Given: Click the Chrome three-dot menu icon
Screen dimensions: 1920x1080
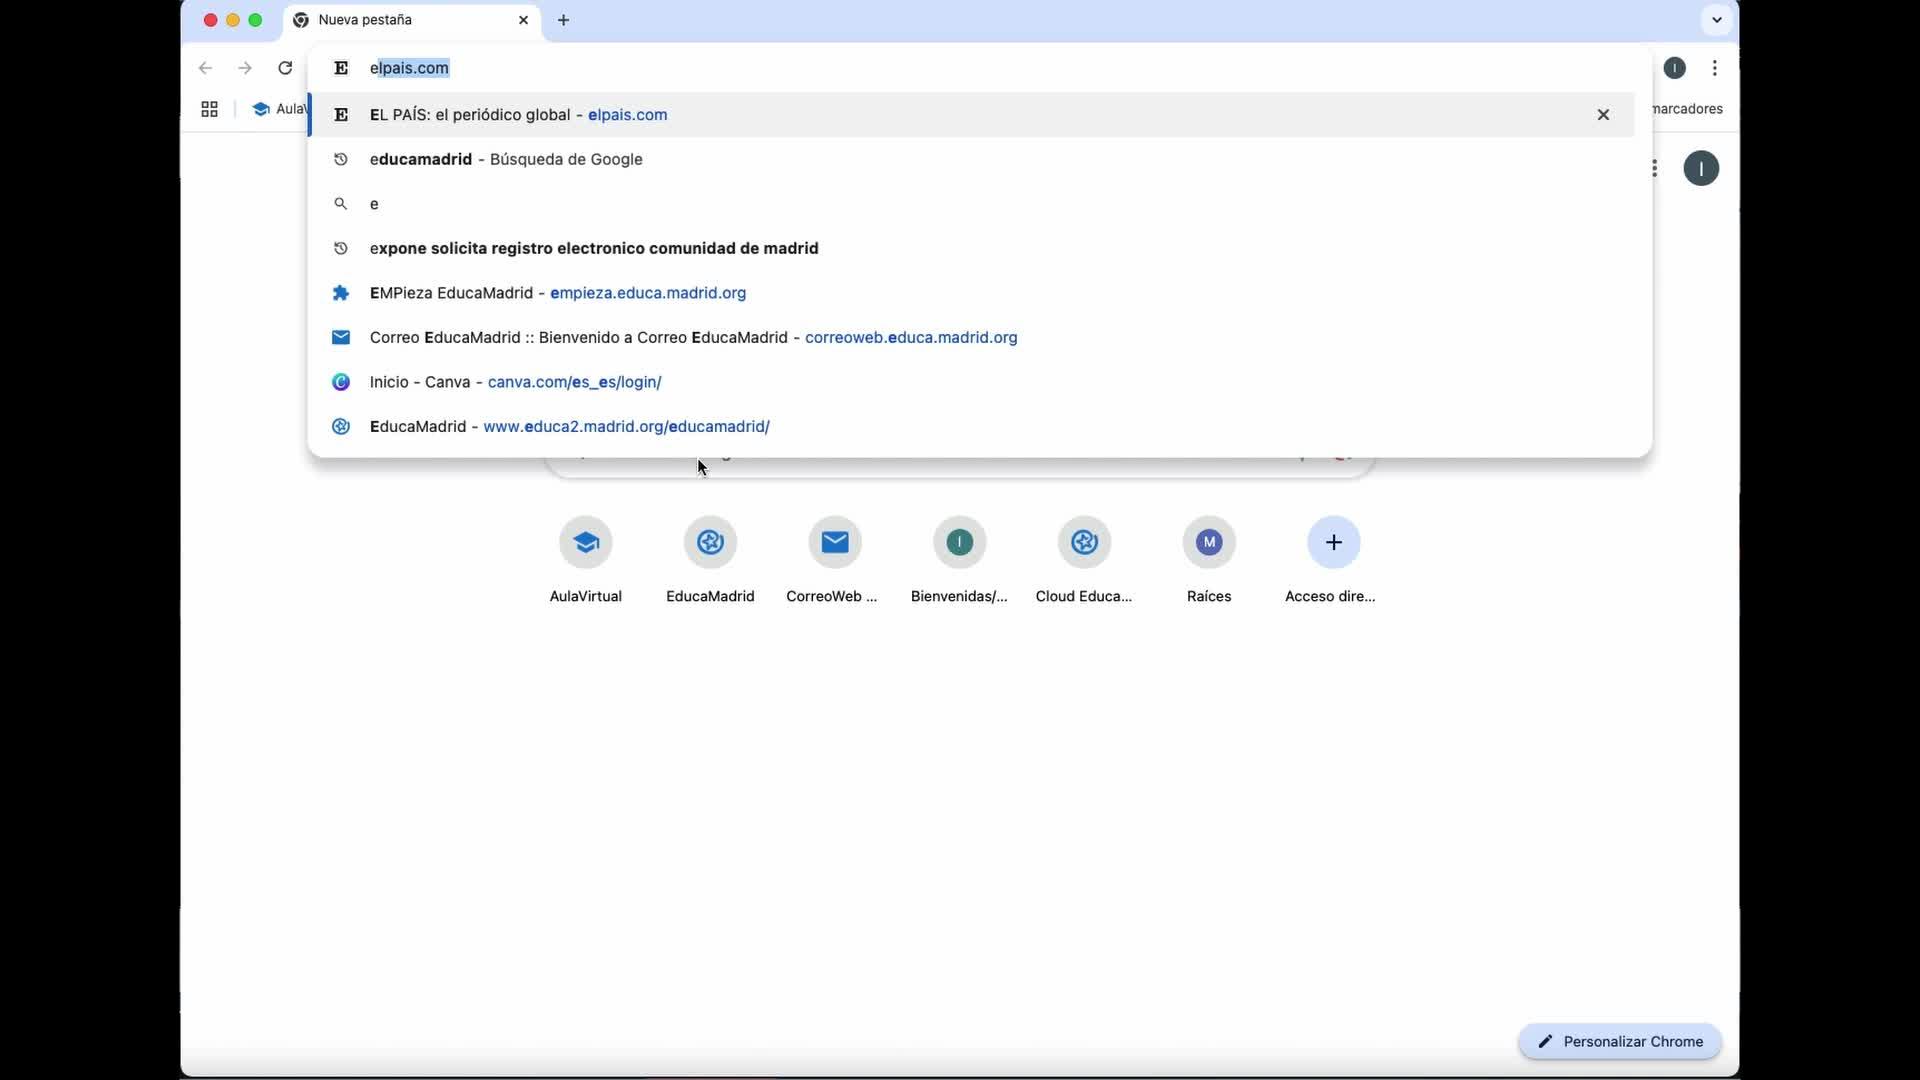Looking at the screenshot, I should 1715,68.
